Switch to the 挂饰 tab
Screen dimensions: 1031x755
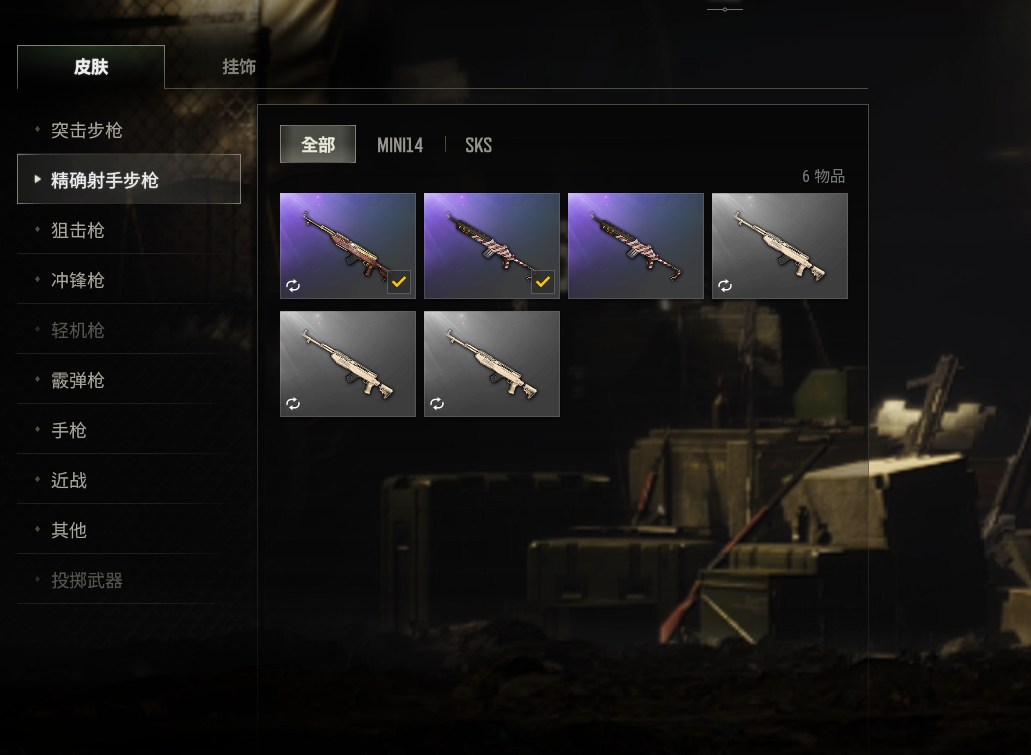pyautogui.click(x=239, y=66)
